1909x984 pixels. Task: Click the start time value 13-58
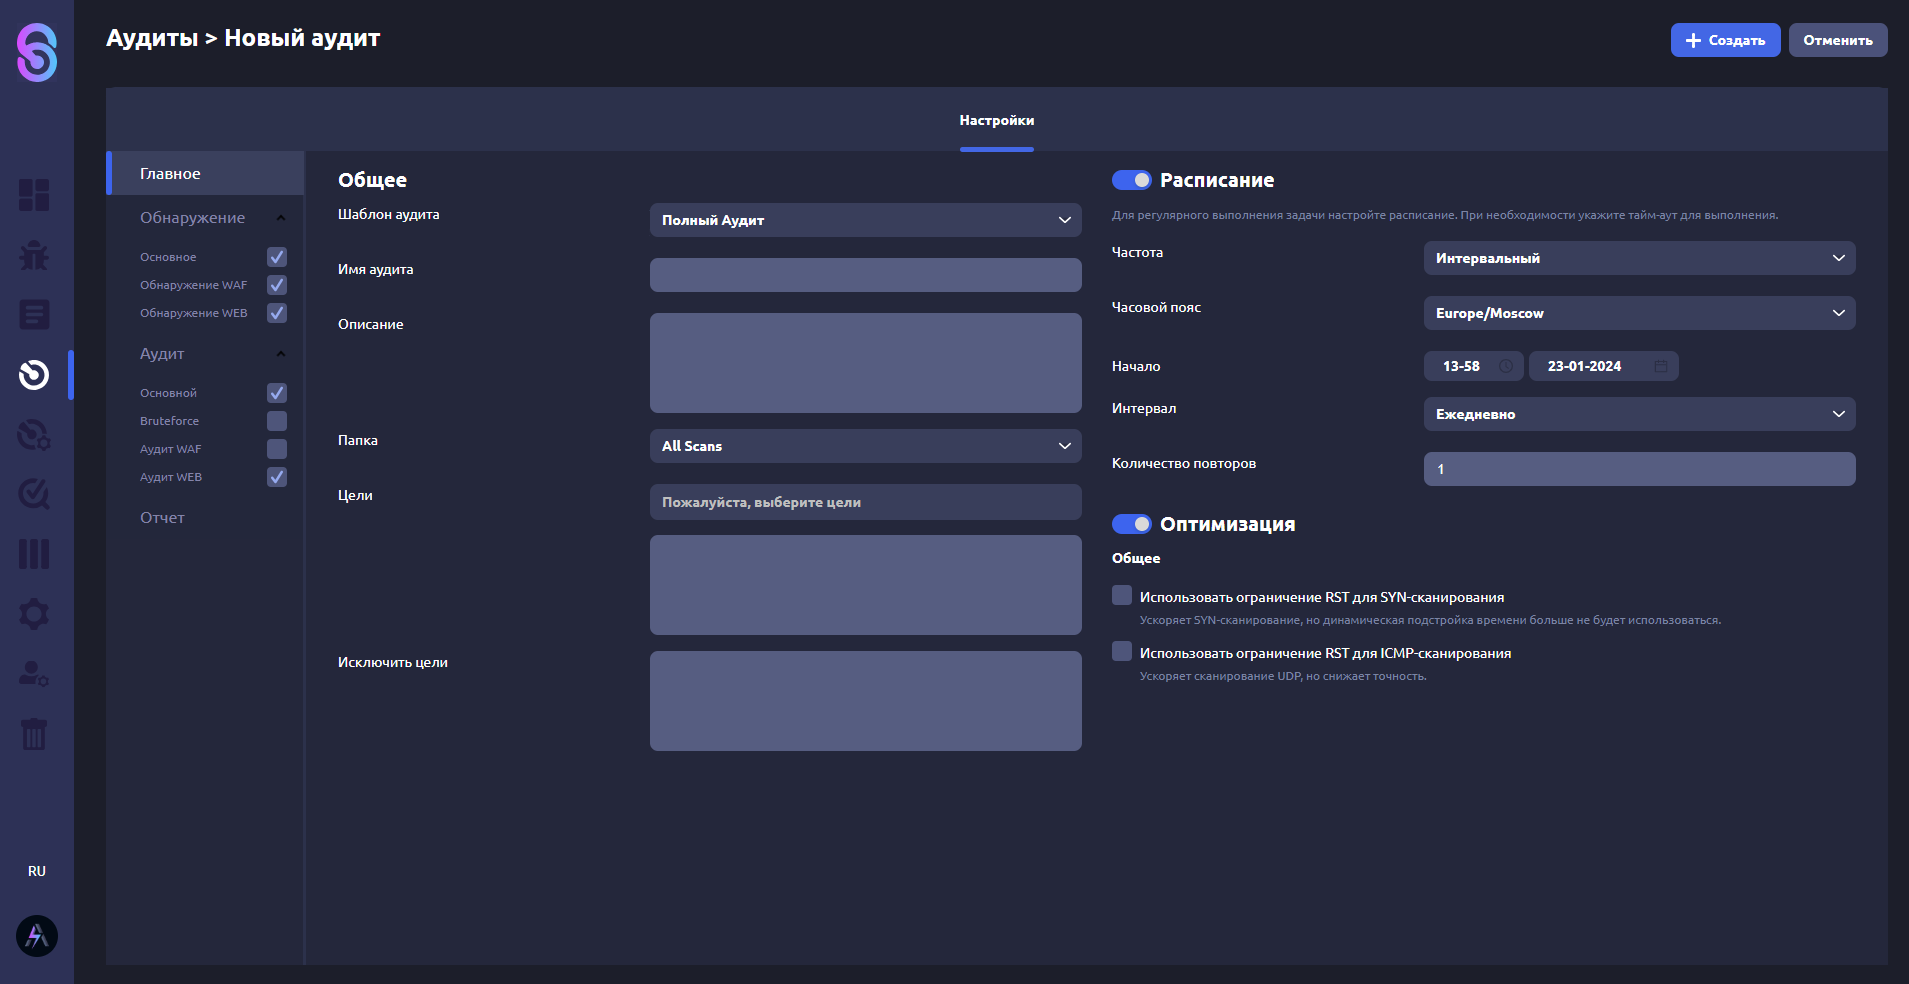pyautogui.click(x=1461, y=366)
